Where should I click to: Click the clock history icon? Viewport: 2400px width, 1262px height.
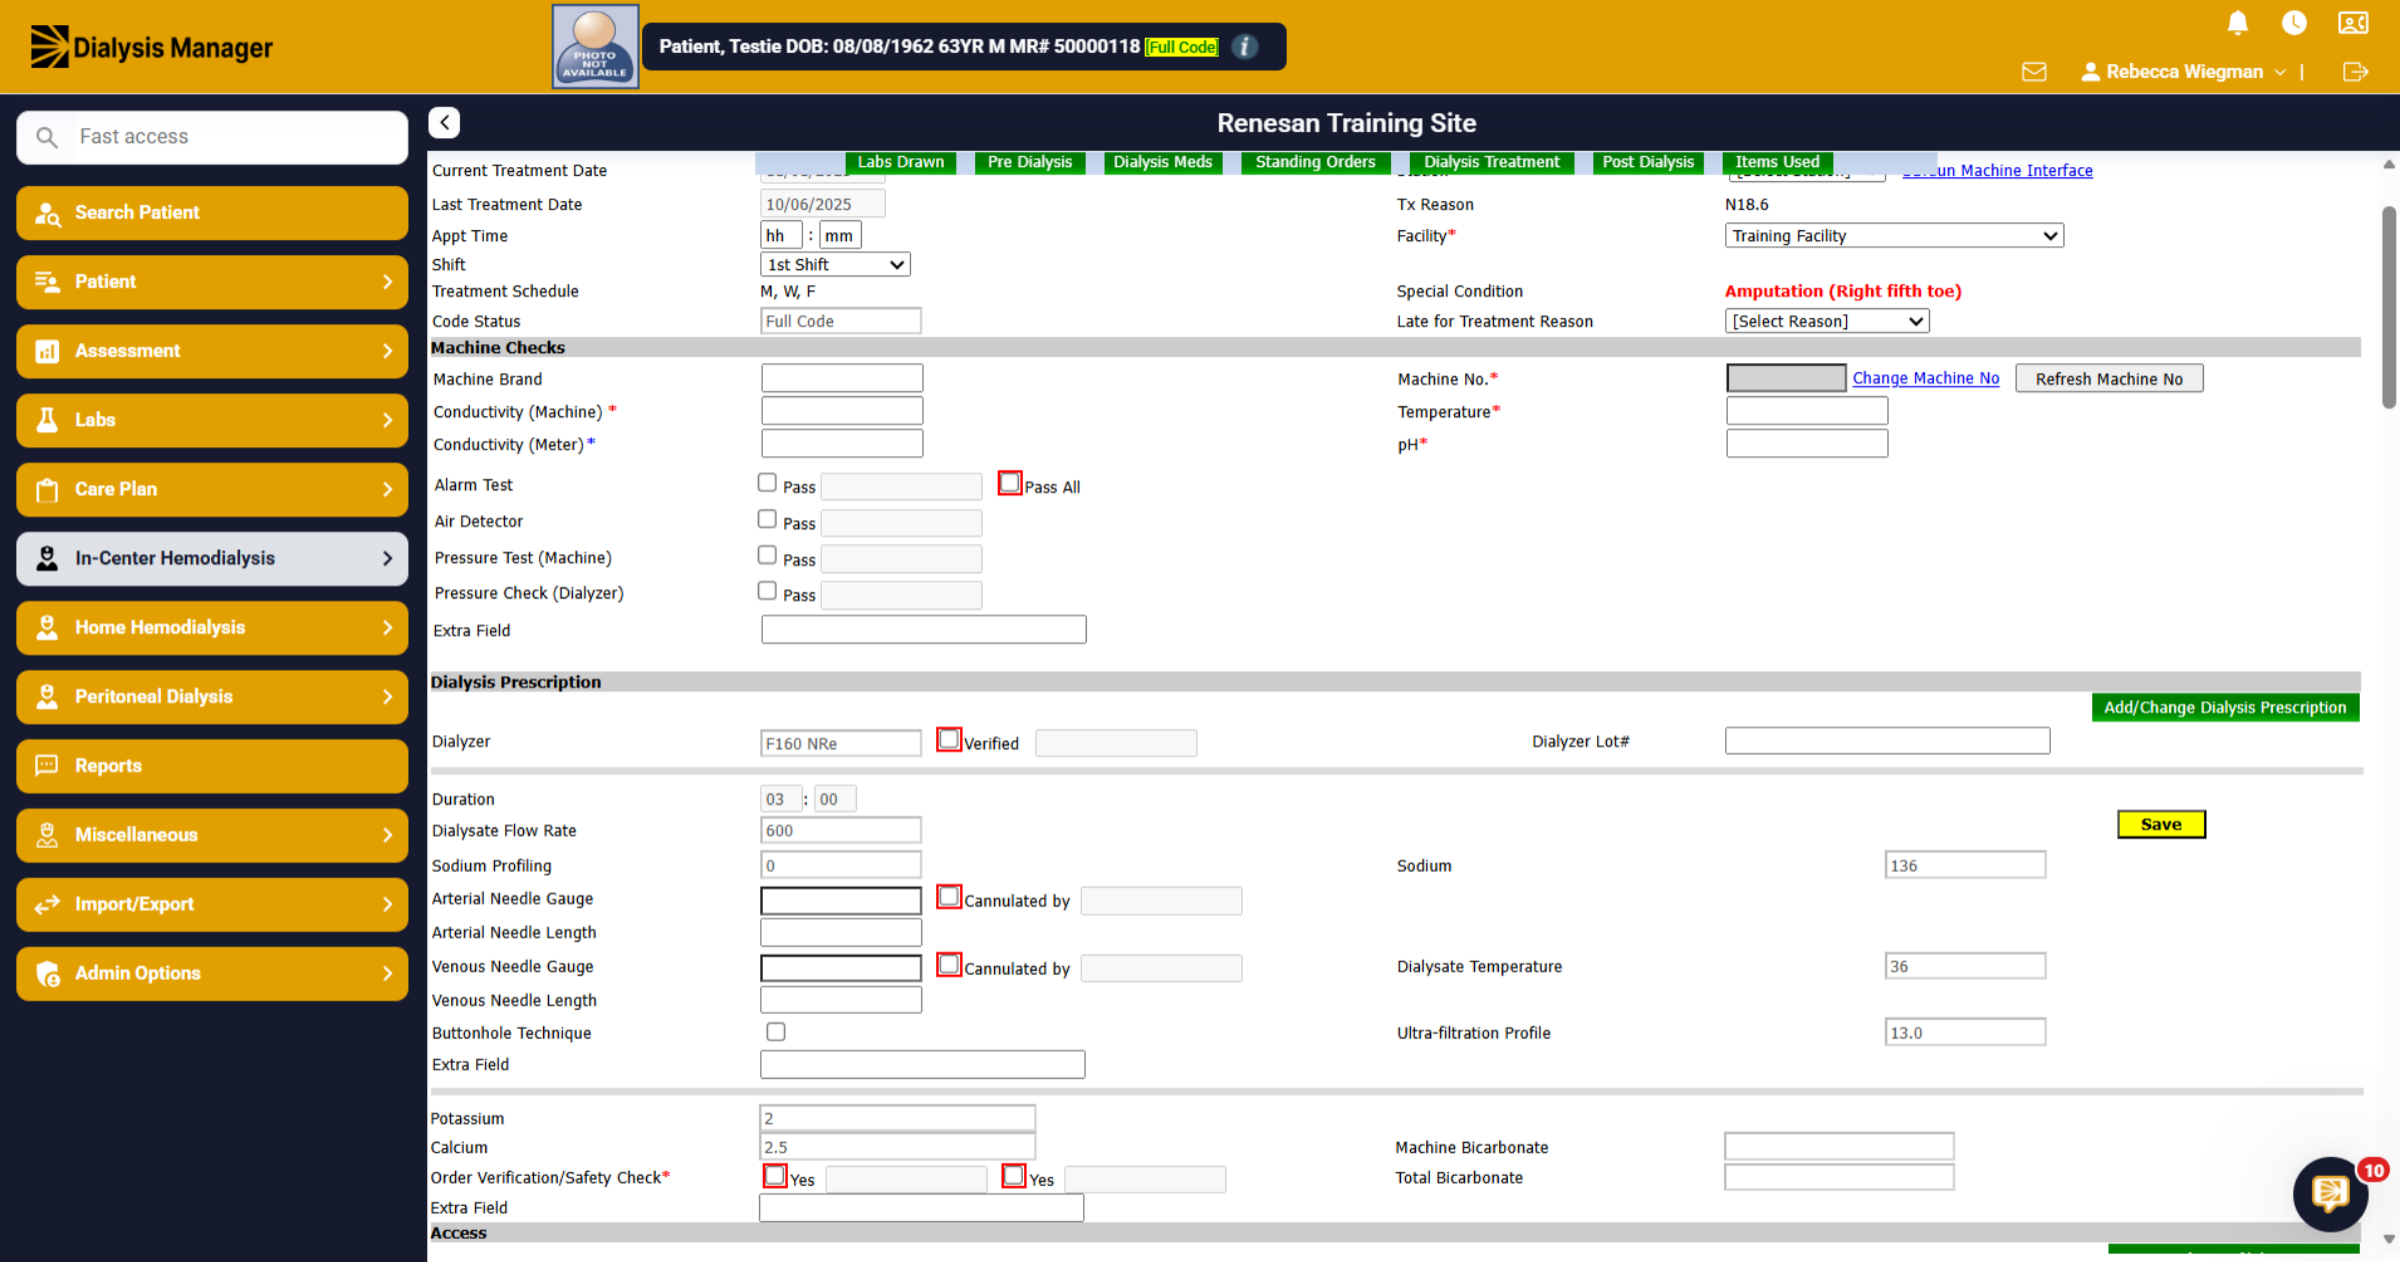point(2294,22)
